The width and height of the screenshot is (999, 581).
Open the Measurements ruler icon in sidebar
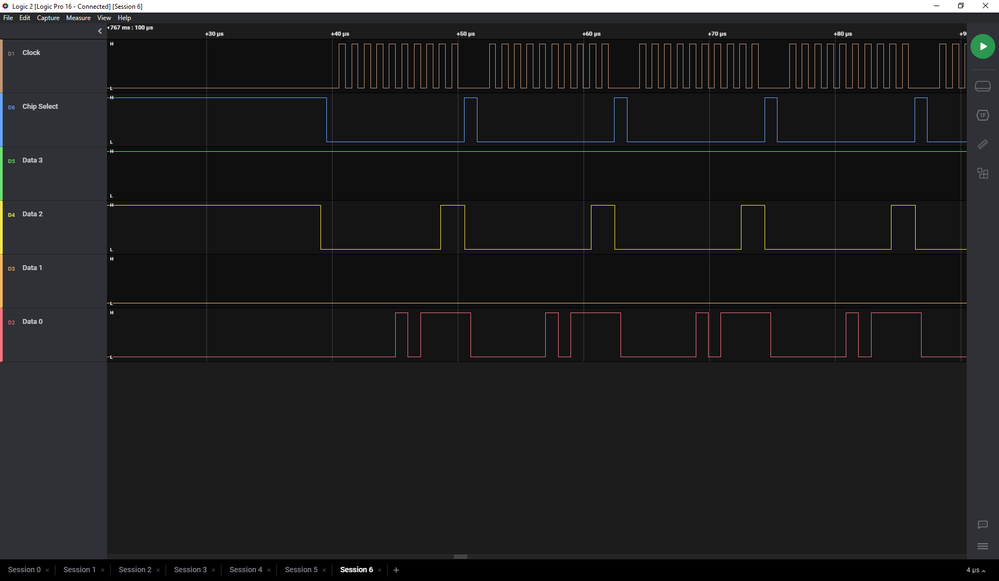pyautogui.click(x=982, y=144)
